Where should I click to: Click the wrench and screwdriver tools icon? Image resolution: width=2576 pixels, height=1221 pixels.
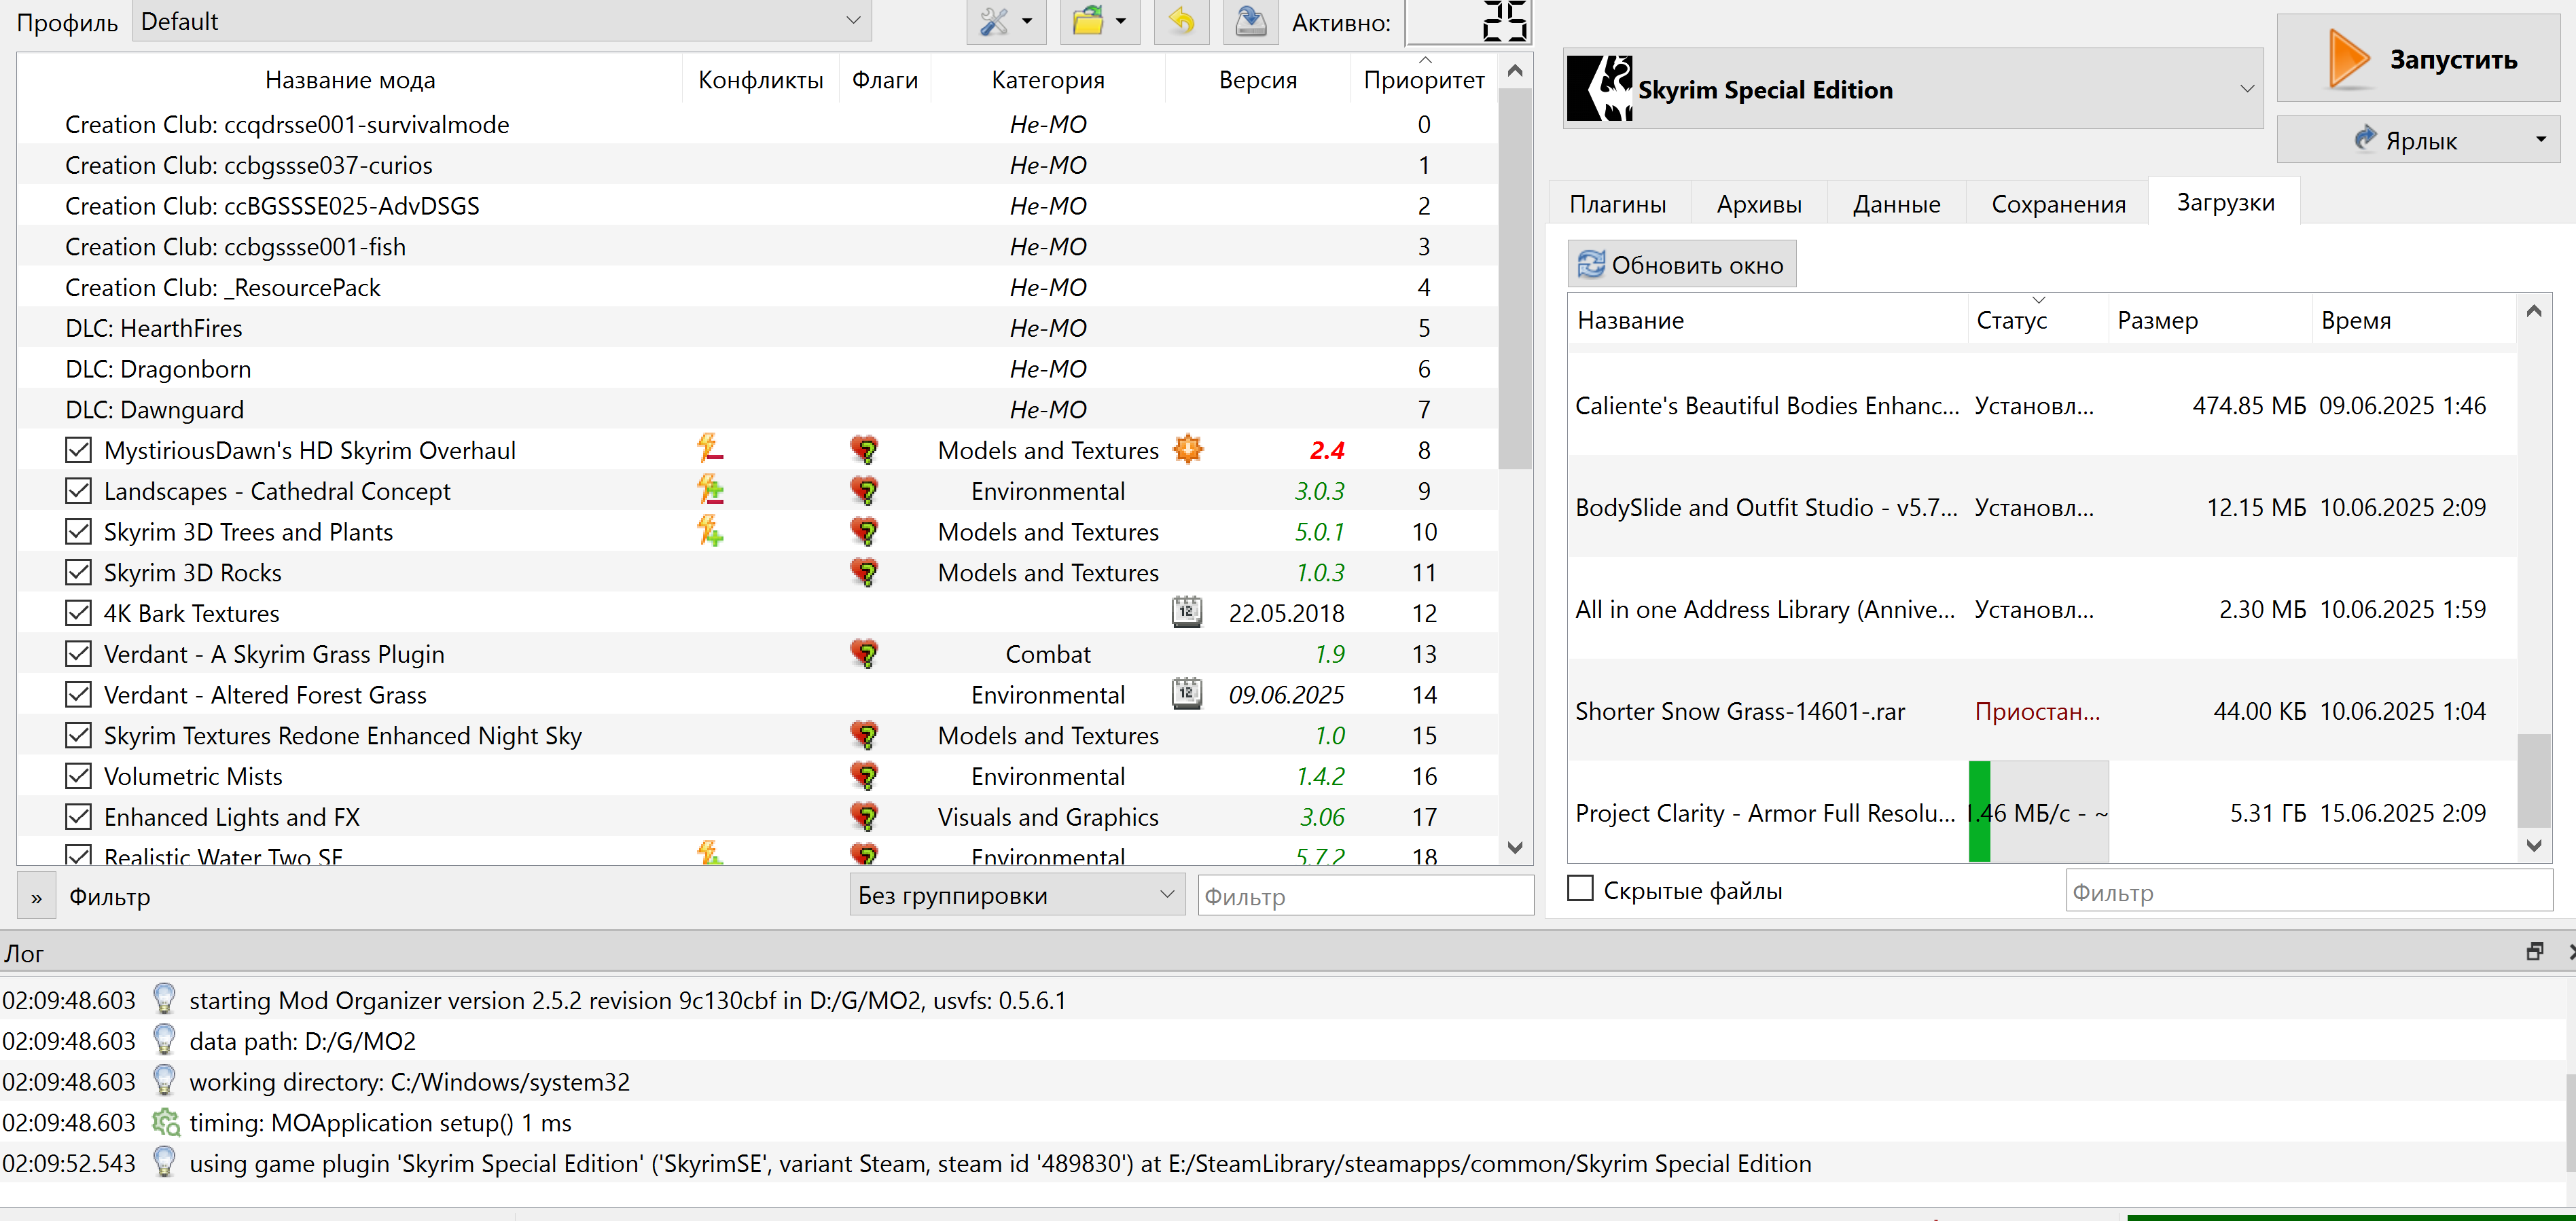pyautogui.click(x=994, y=21)
